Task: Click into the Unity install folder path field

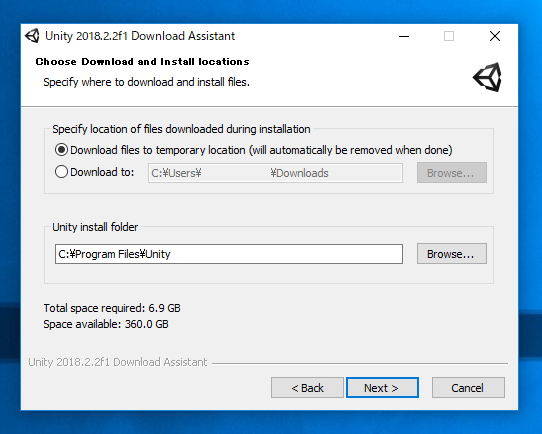Action: [x=229, y=254]
